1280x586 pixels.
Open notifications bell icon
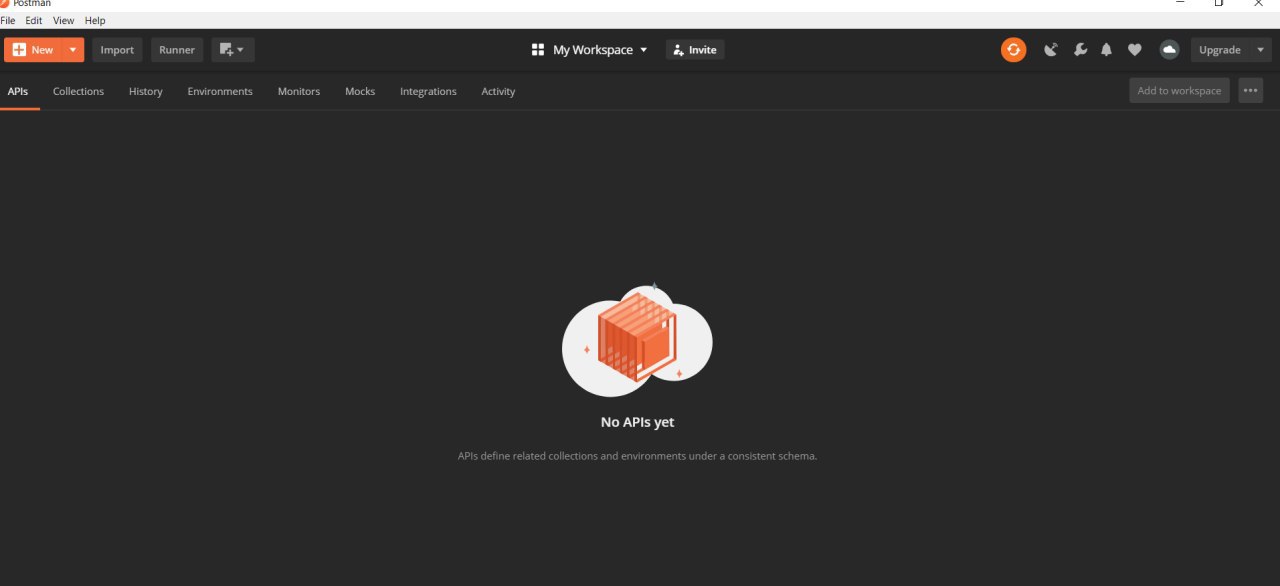click(x=1106, y=50)
